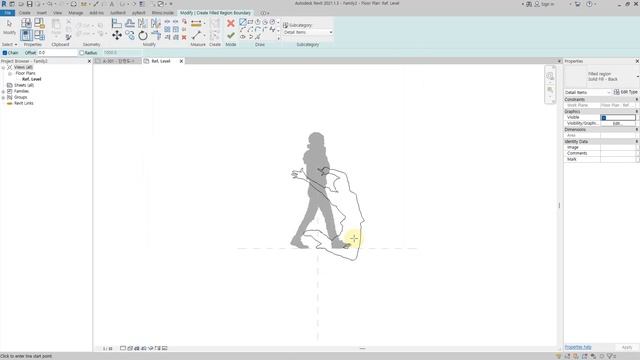Open the Manage ribbon tab
The width and height of the screenshot is (640, 360).
[76, 13]
